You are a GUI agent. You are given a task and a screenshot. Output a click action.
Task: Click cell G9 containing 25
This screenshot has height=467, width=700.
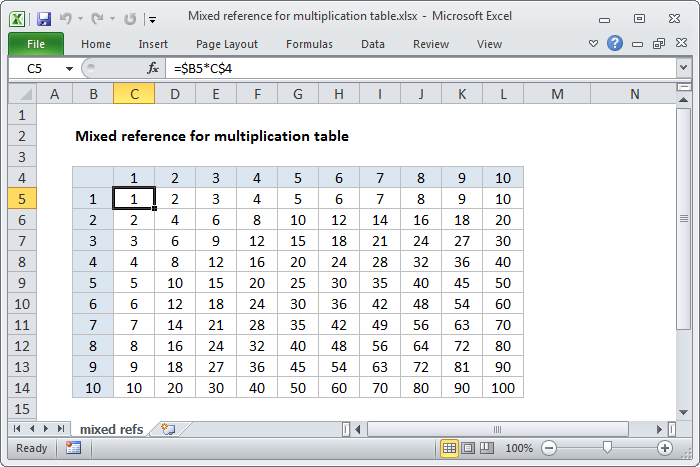point(298,283)
